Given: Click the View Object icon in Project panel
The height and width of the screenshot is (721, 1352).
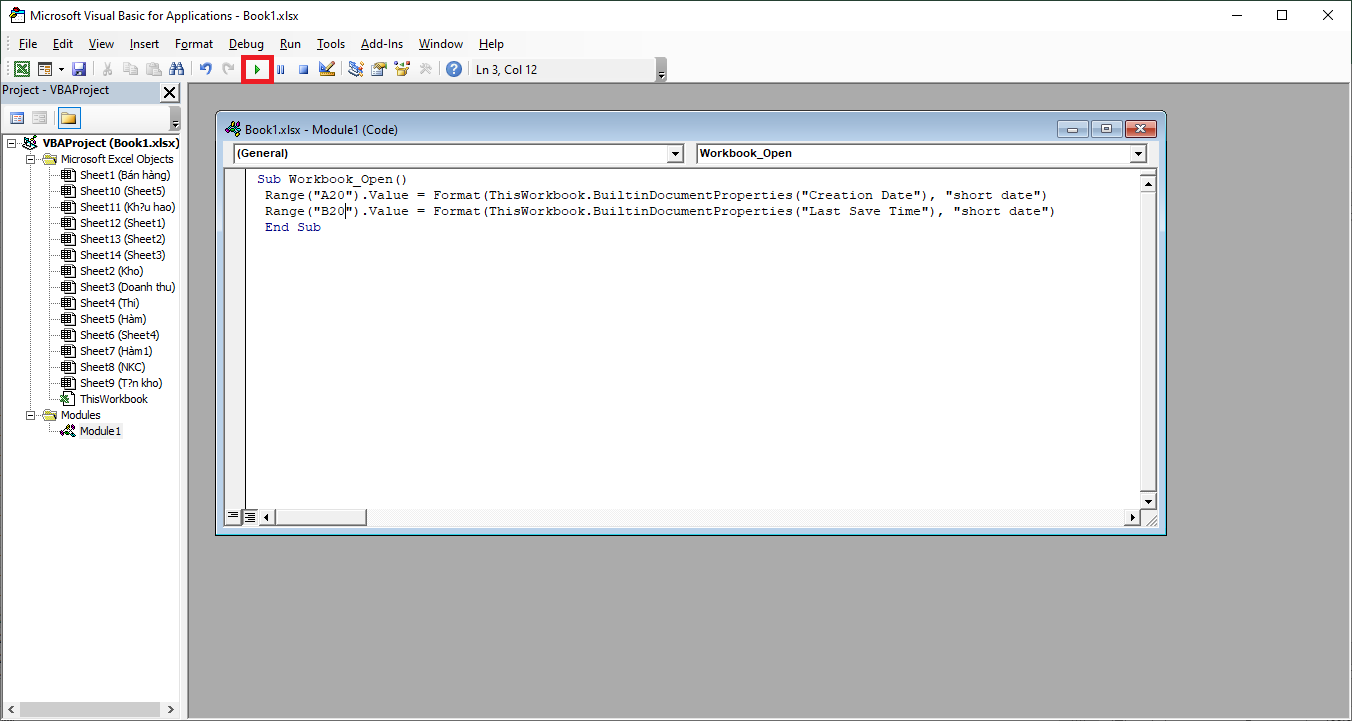Looking at the screenshot, I should coord(39,118).
